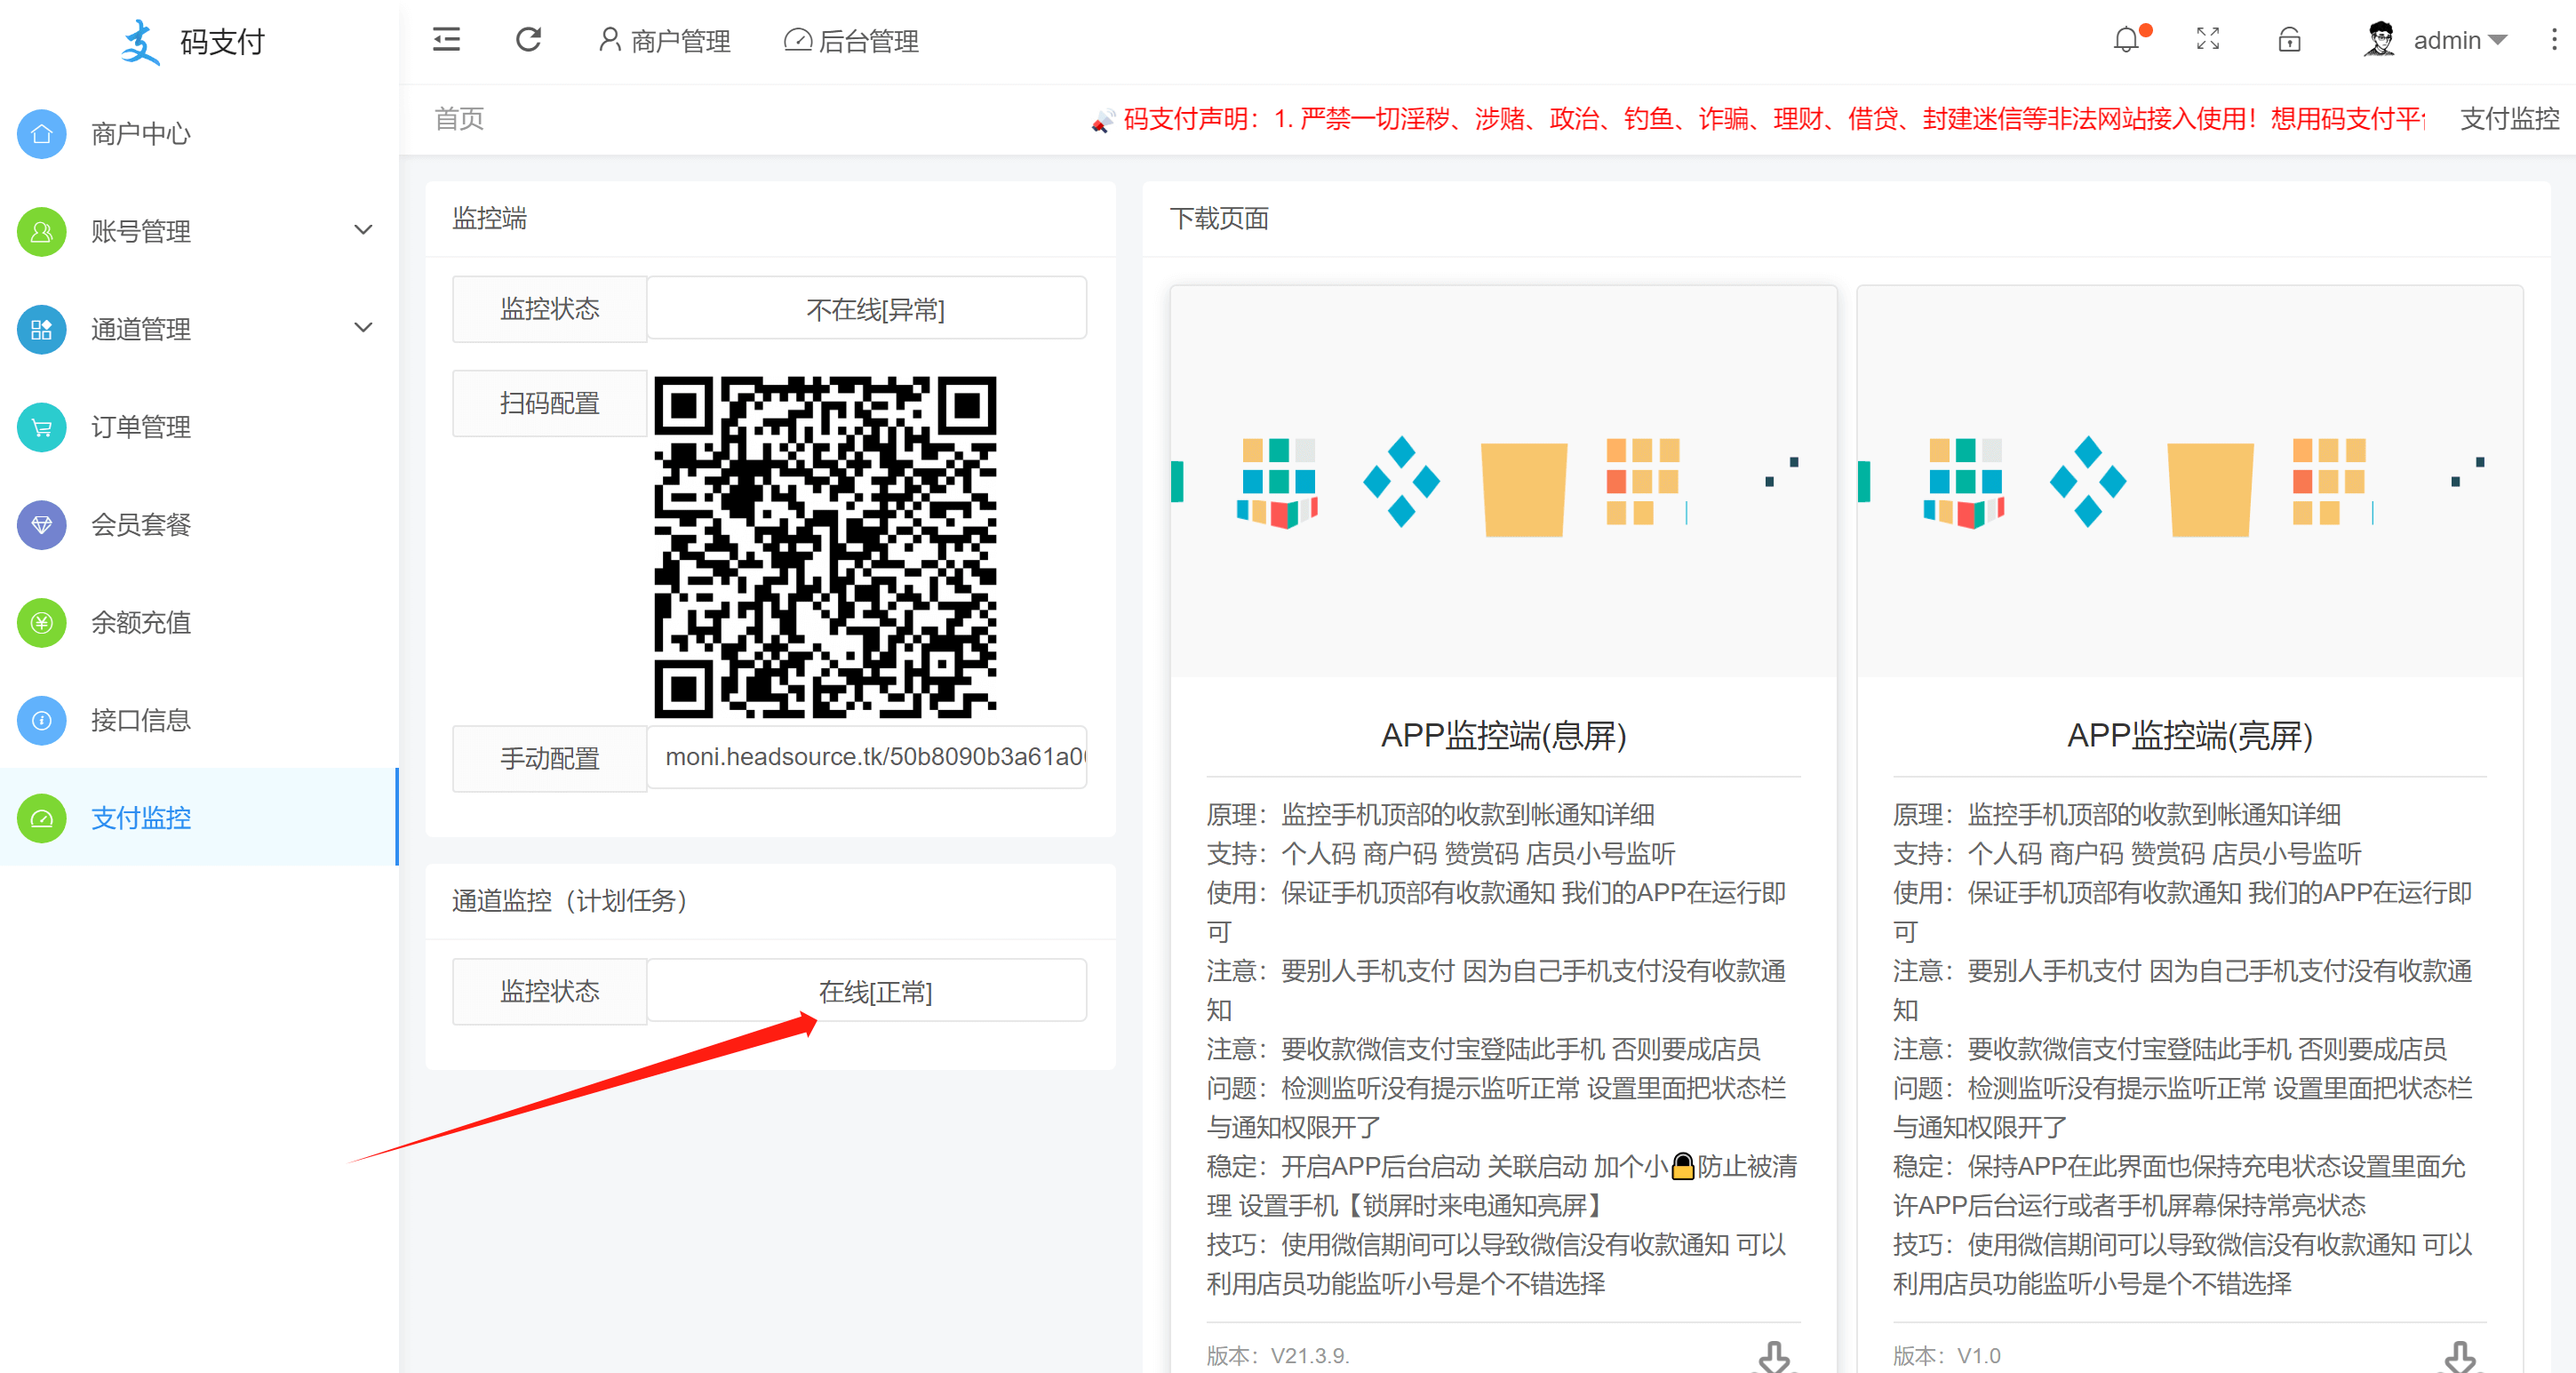
Task: Expand the 通道管理 submenu chevron
Action: pos(364,327)
